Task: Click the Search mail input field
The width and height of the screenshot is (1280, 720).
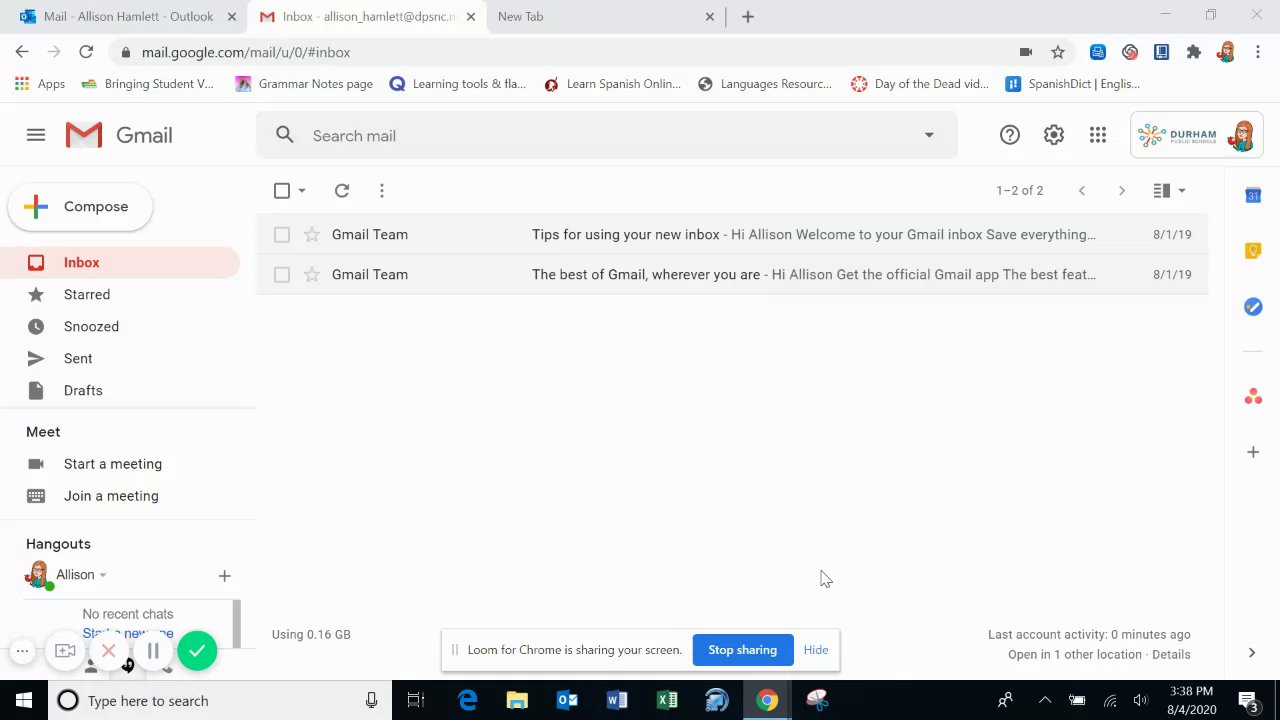Action: pyautogui.click(x=608, y=135)
